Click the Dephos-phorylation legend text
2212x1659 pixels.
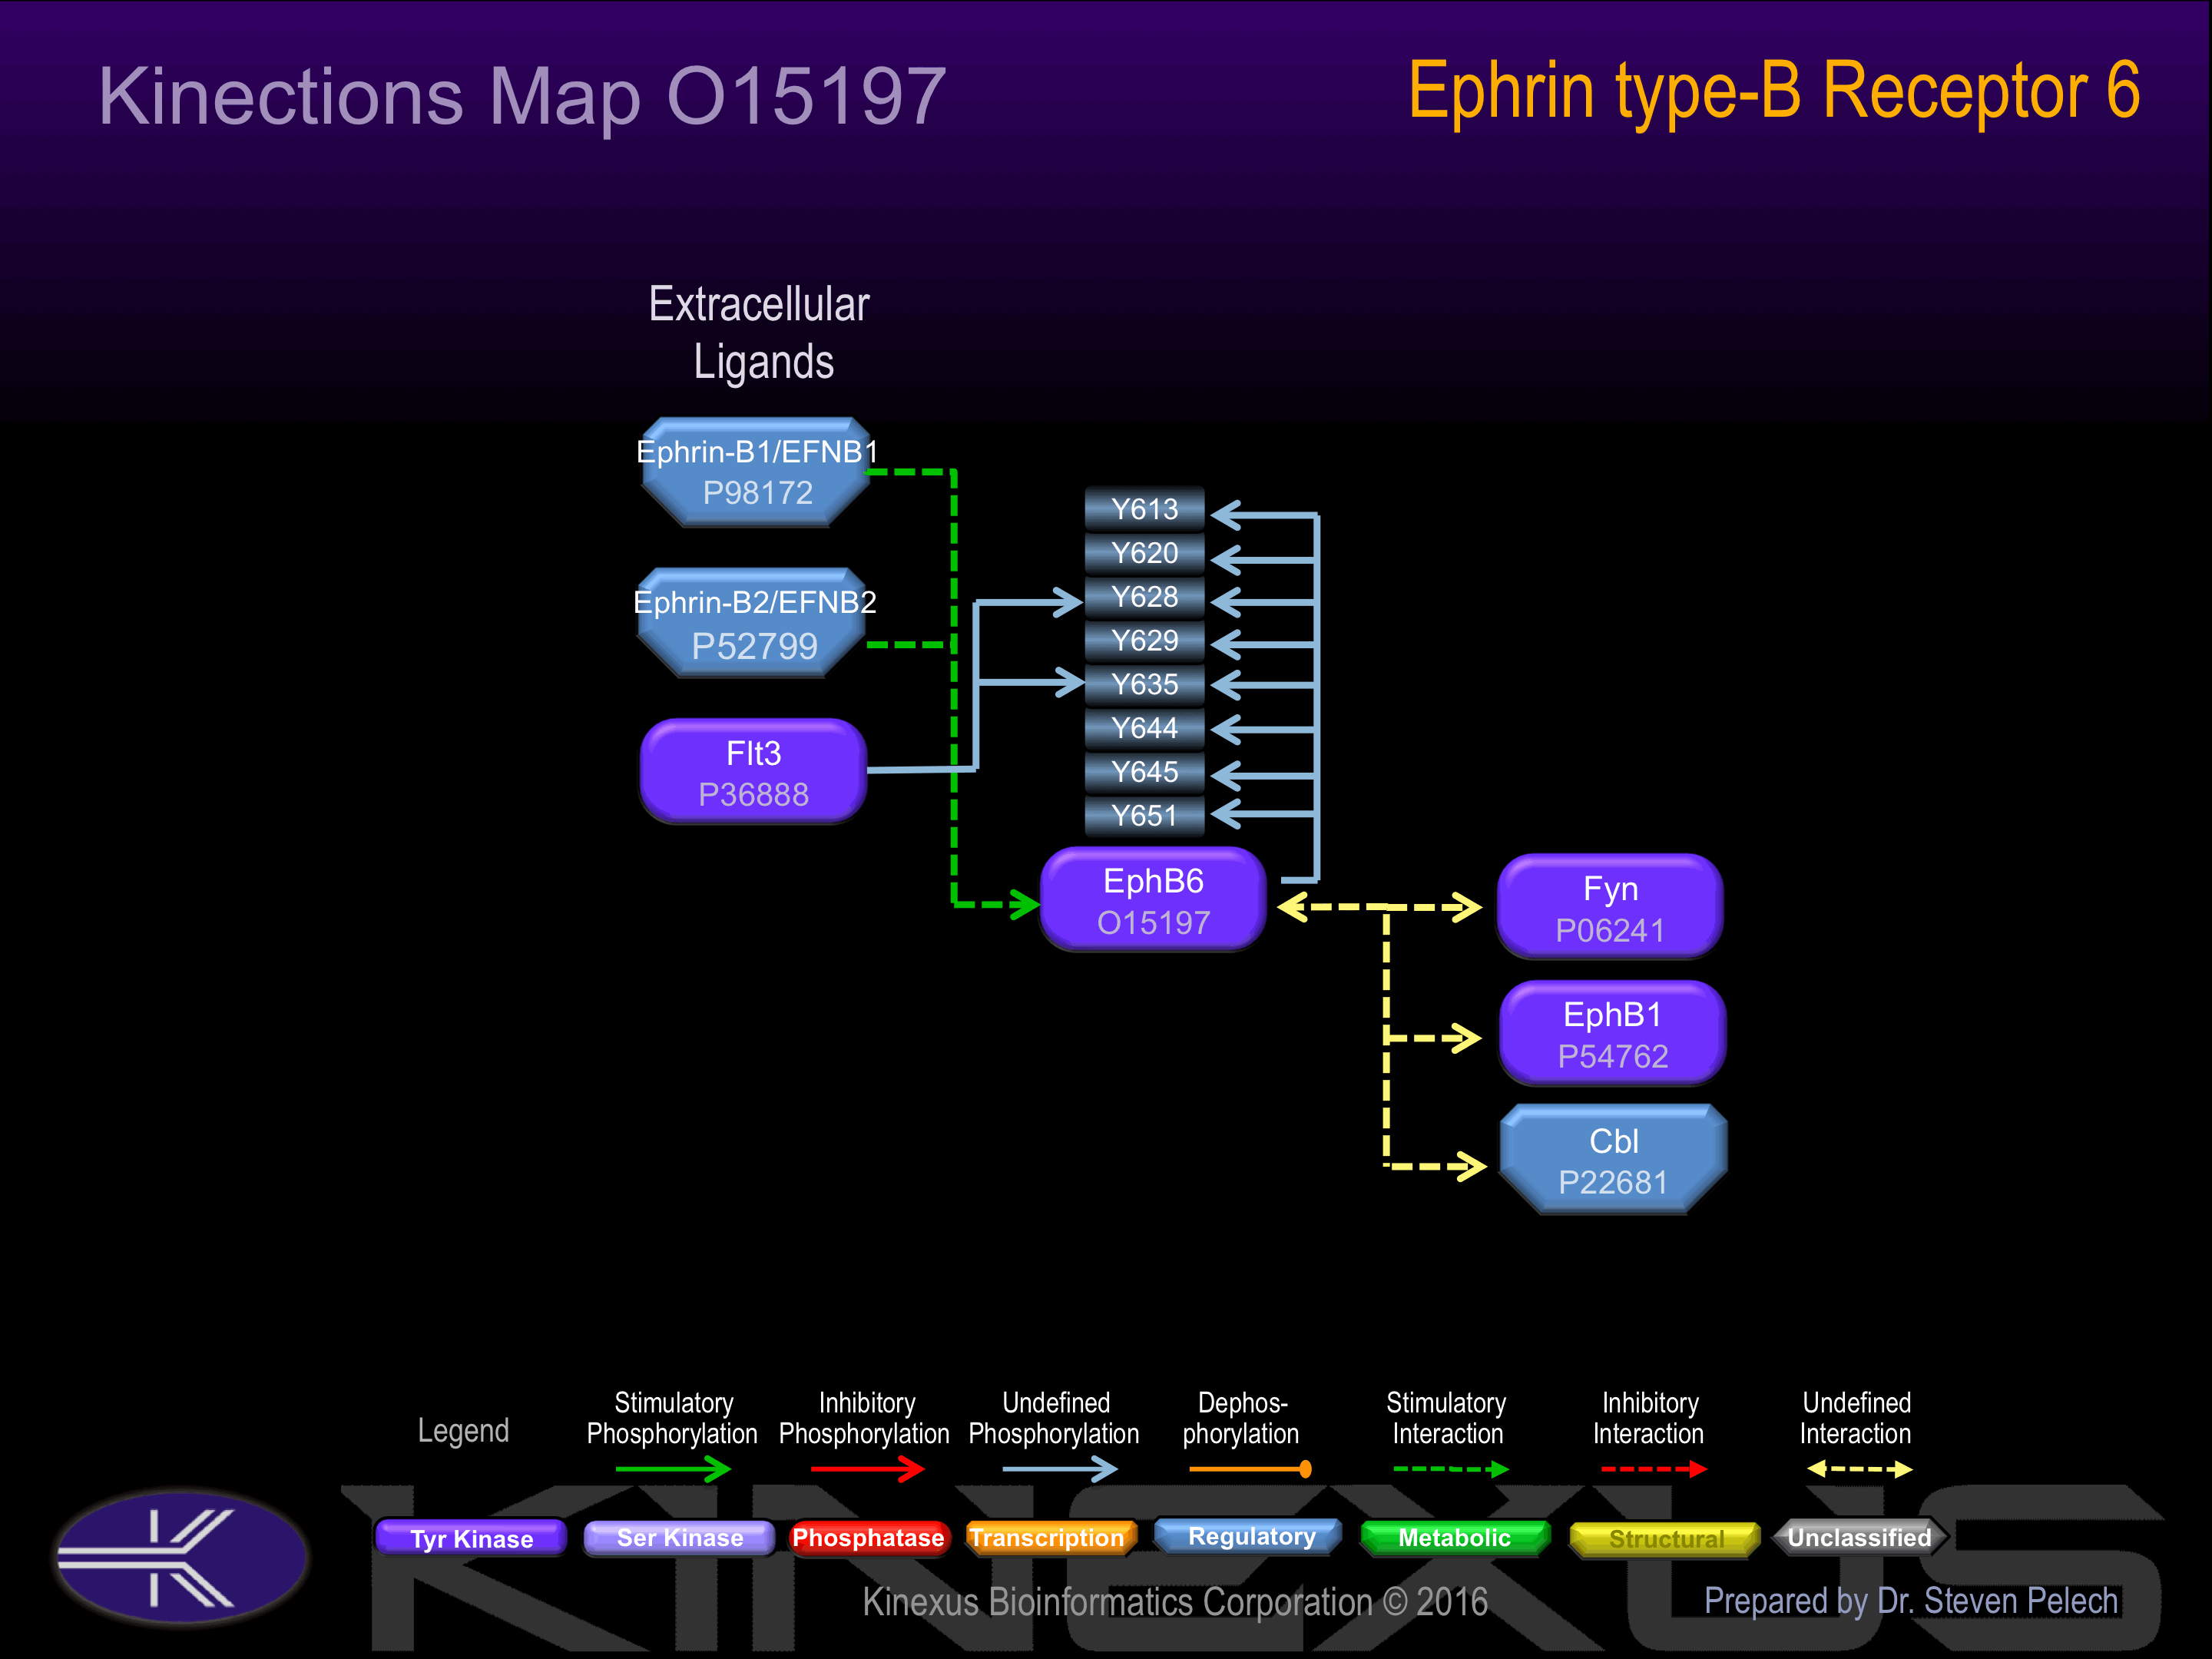point(1241,1418)
